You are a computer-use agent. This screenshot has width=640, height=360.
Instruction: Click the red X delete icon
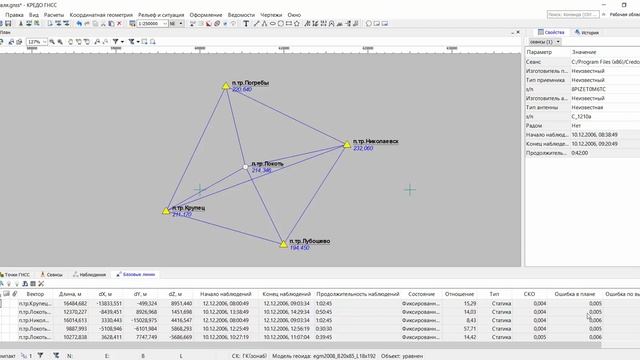pyautogui.click(x=119, y=24)
